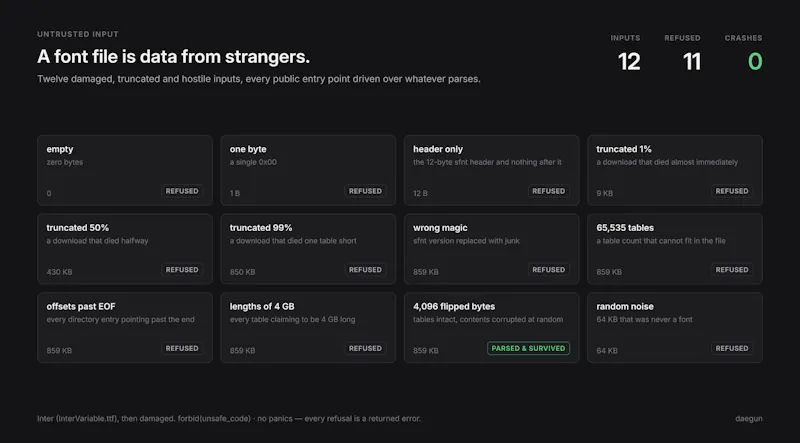The width and height of the screenshot is (800, 443).
Task: Open the wrong magic card
Action: pyautogui.click(x=492, y=249)
